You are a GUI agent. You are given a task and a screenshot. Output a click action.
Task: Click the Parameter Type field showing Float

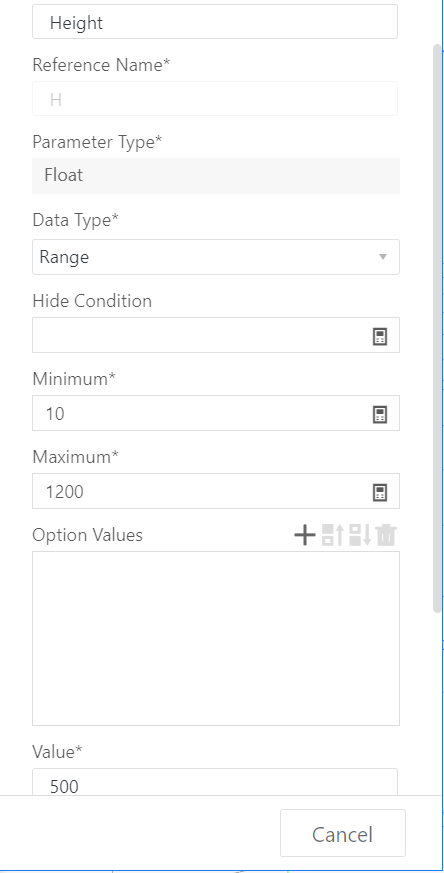coord(216,176)
